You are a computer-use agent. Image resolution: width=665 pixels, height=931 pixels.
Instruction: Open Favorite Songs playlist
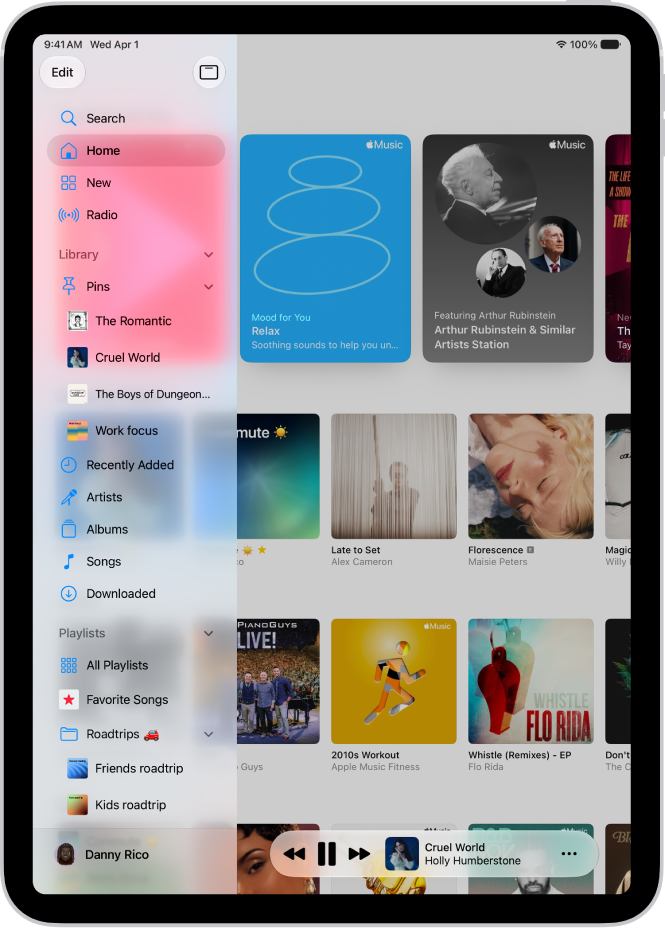coord(136,700)
